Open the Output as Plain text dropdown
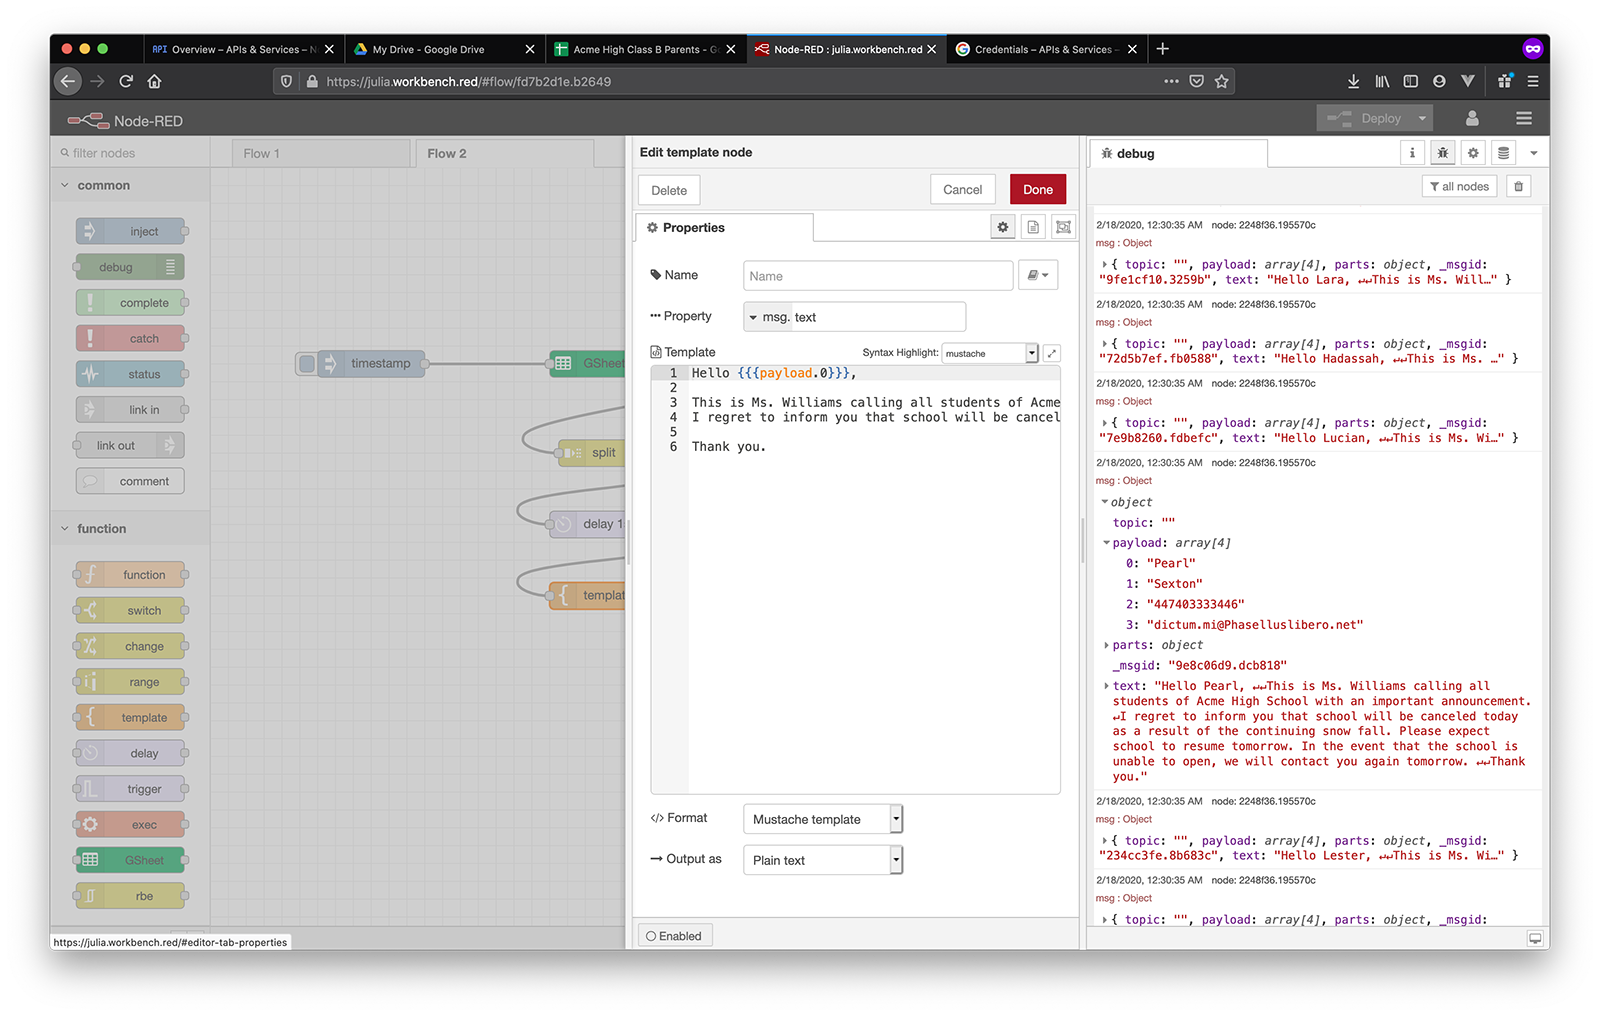Viewport: 1600px width, 1016px height. coord(823,860)
